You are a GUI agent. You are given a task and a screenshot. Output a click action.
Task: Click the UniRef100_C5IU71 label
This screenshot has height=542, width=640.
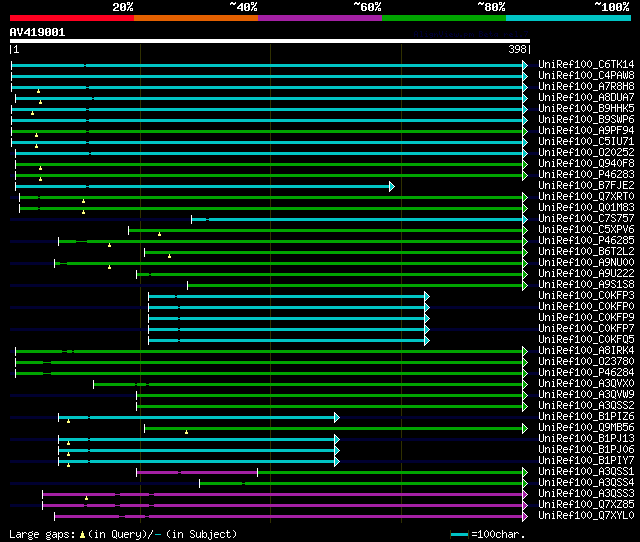[x=586, y=142]
